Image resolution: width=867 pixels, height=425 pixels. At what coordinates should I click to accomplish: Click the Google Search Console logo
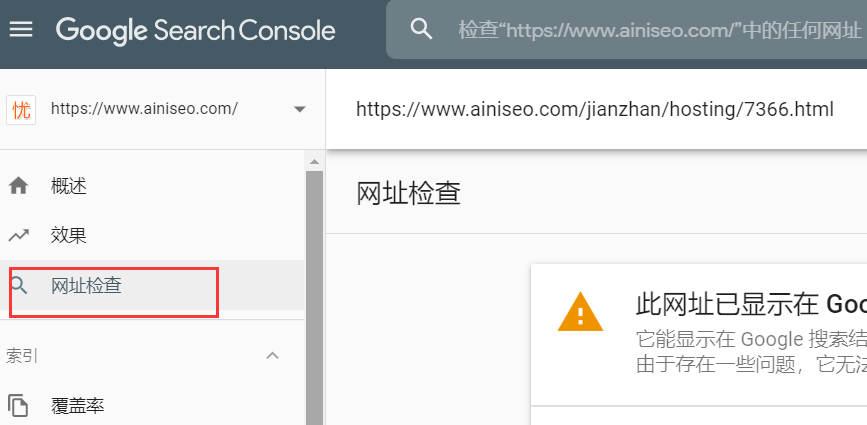pyautogui.click(x=195, y=30)
